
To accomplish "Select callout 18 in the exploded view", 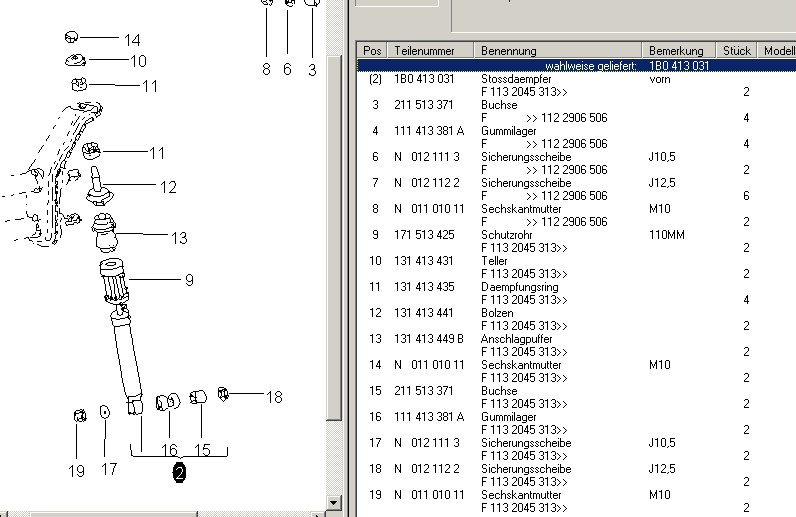I will pos(273,397).
